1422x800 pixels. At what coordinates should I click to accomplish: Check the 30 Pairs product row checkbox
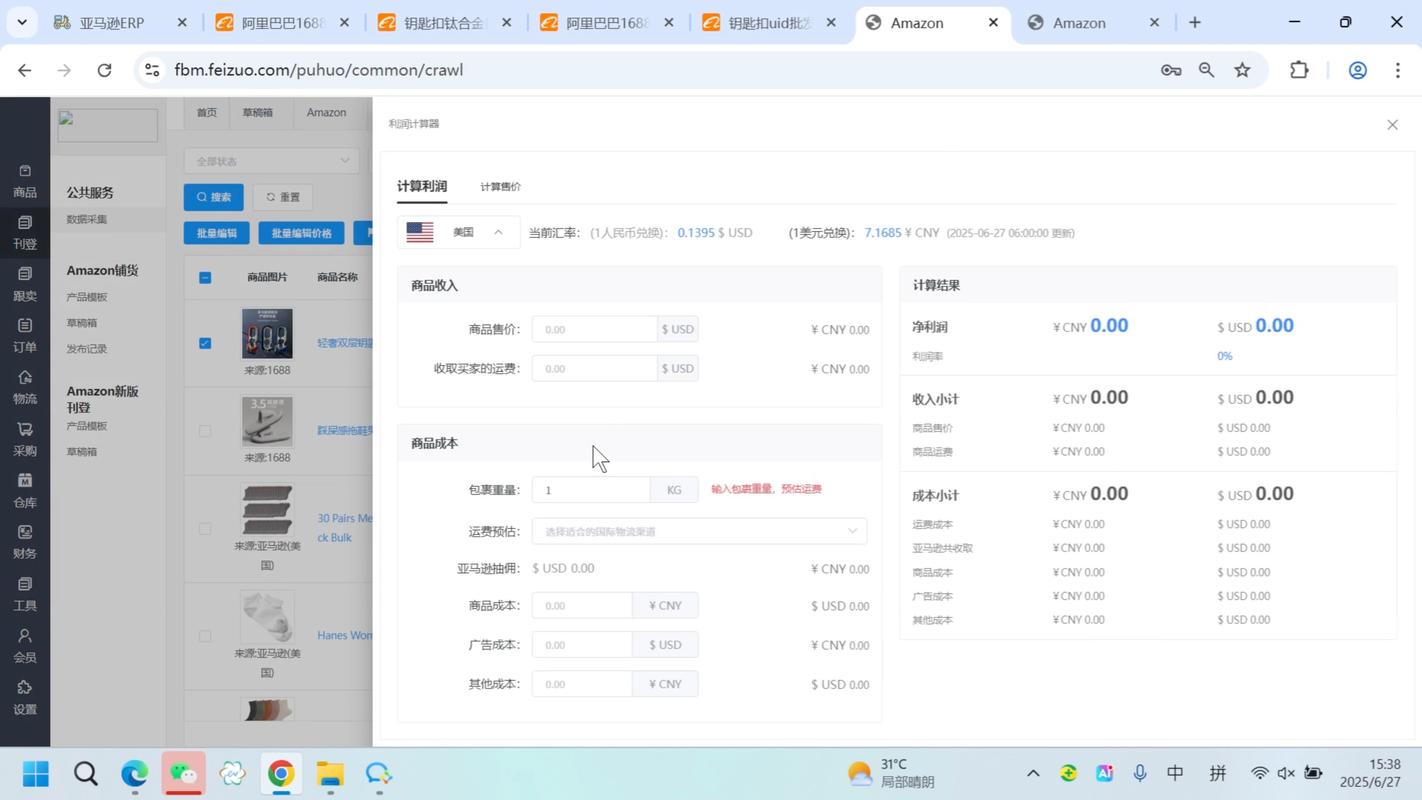(205, 529)
